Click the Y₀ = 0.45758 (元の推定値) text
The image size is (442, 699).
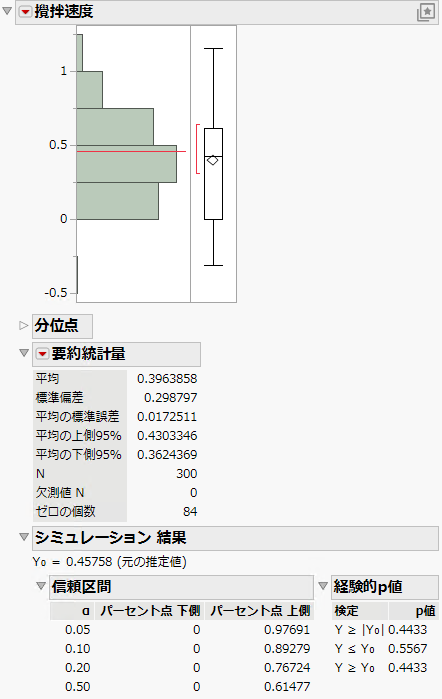click(x=109, y=562)
